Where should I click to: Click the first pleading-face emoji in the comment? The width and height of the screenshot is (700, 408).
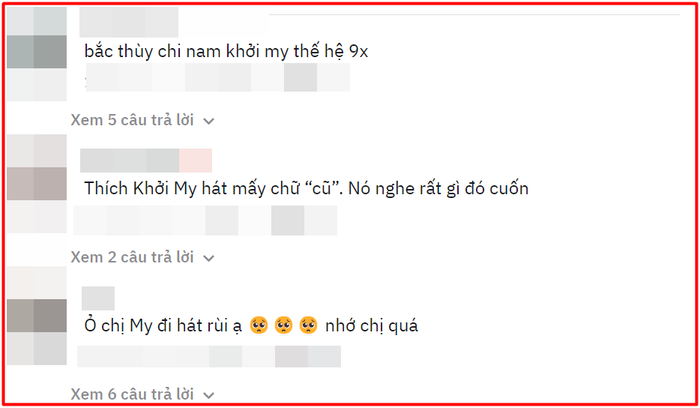click(259, 325)
